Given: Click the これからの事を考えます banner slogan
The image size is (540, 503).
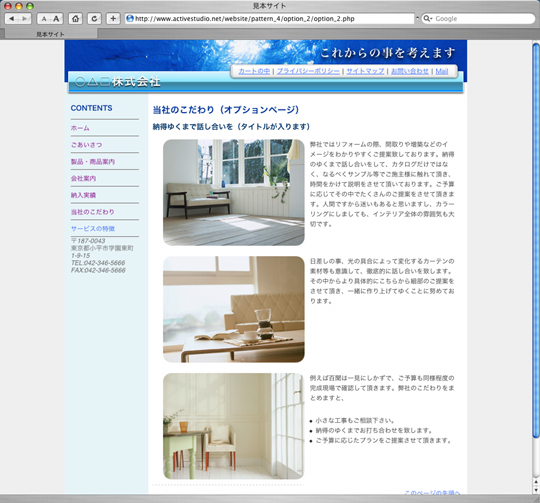Looking at the screenshot, I should click(x=388, y=53).
